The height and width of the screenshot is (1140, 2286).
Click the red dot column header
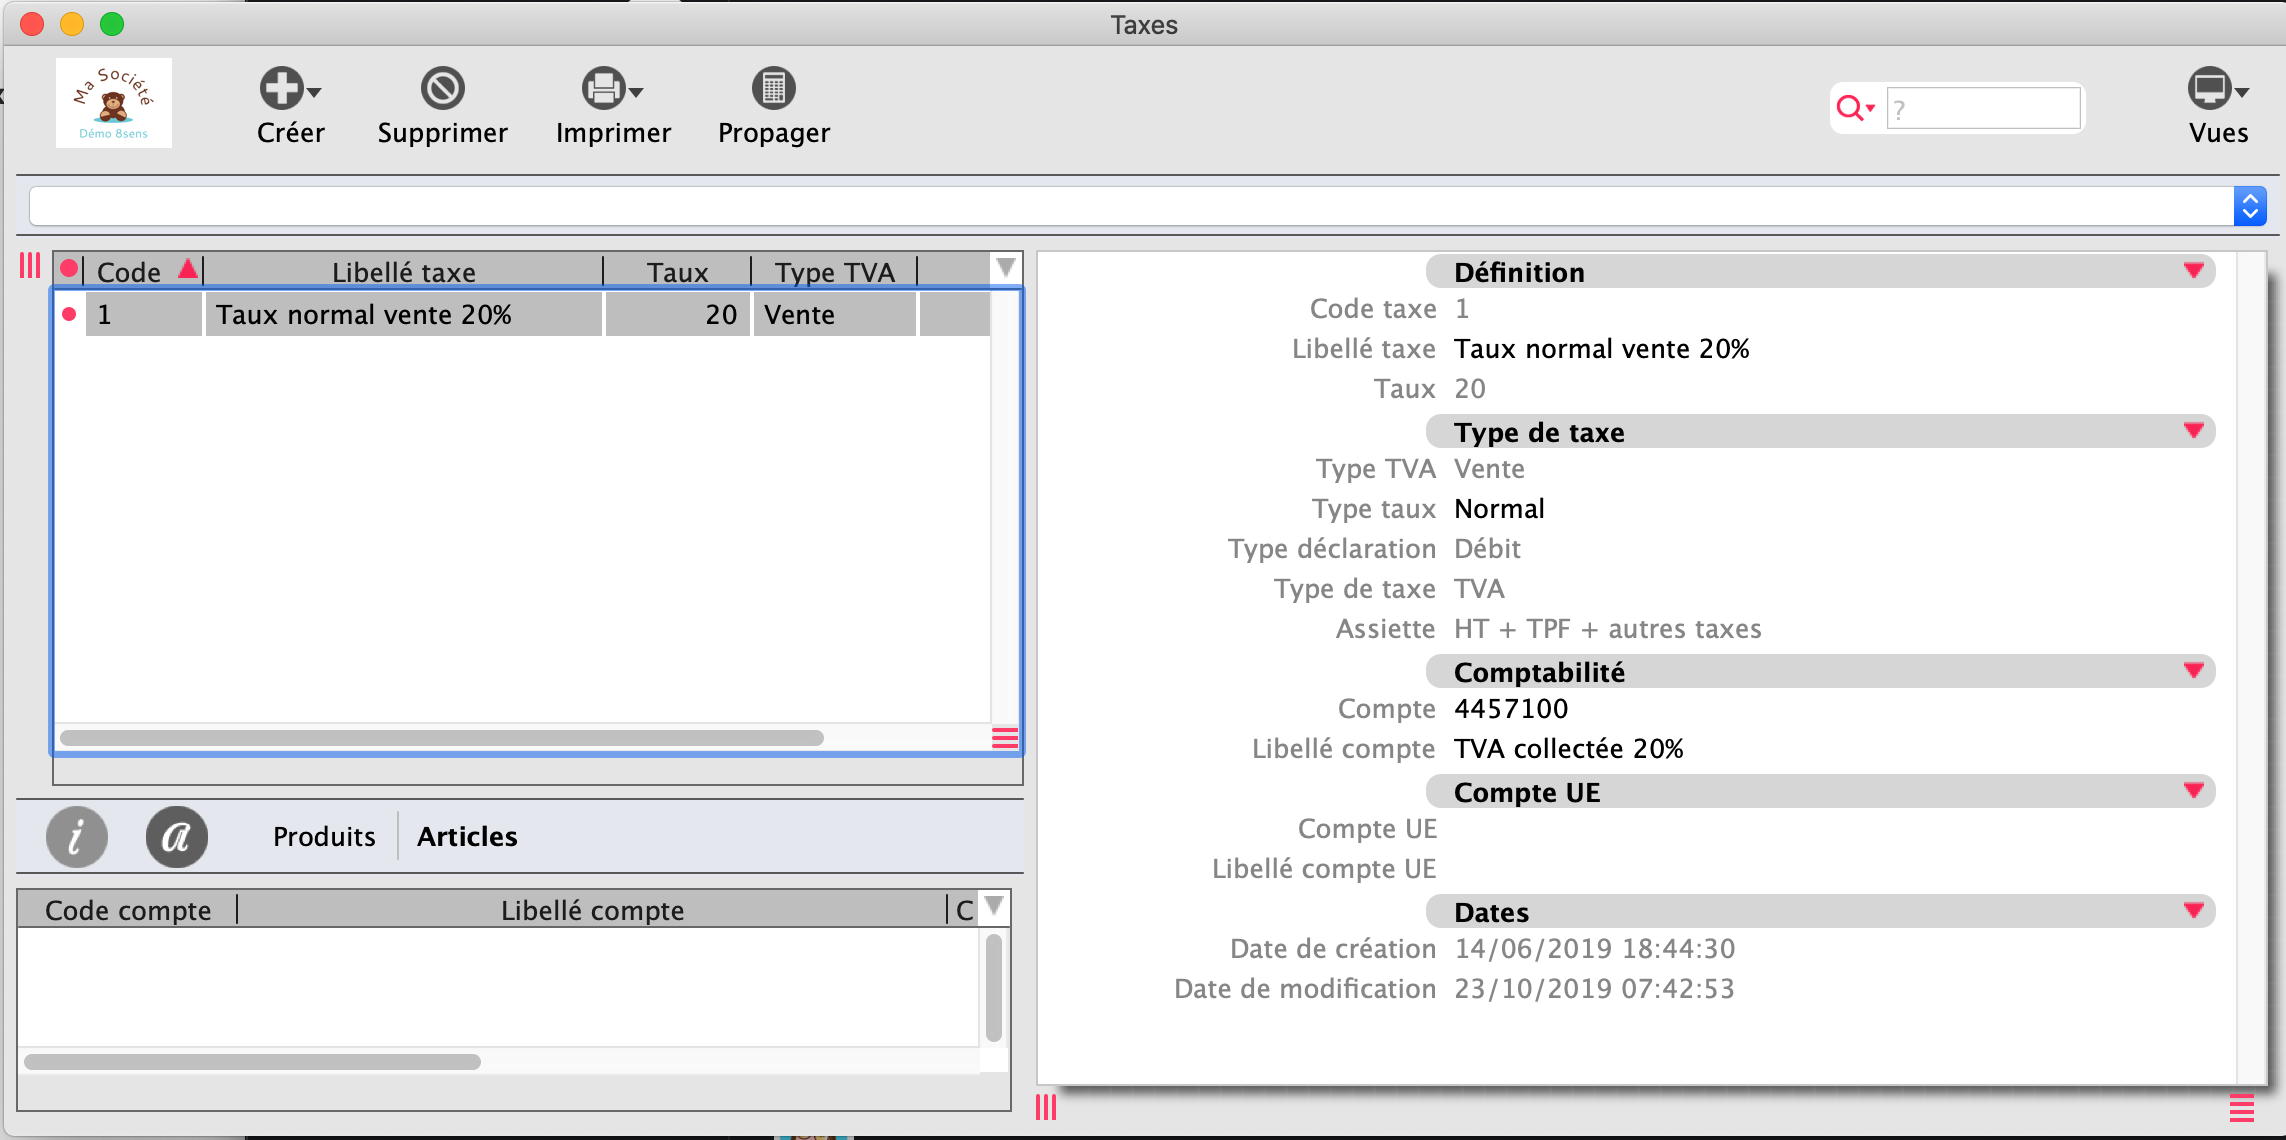click(x=69, y=268)
